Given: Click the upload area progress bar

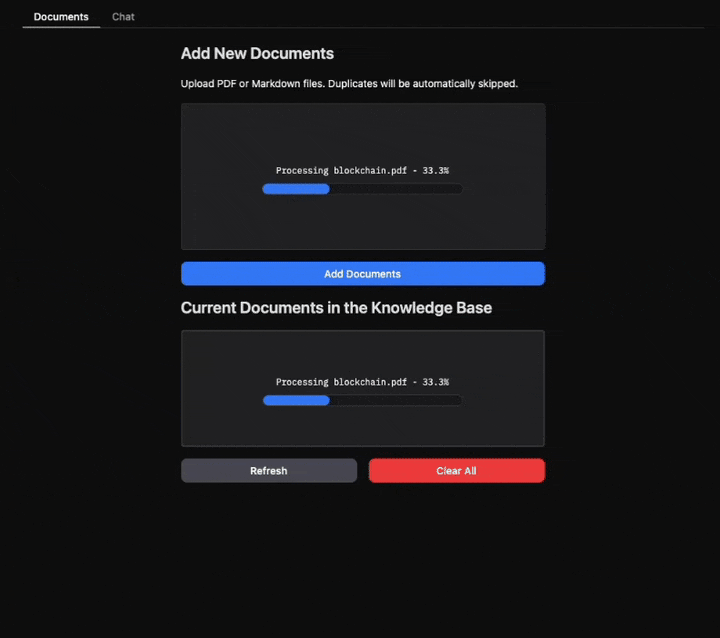Looking at the screenshot, I should pyautogui.click(x=362, y=189).
